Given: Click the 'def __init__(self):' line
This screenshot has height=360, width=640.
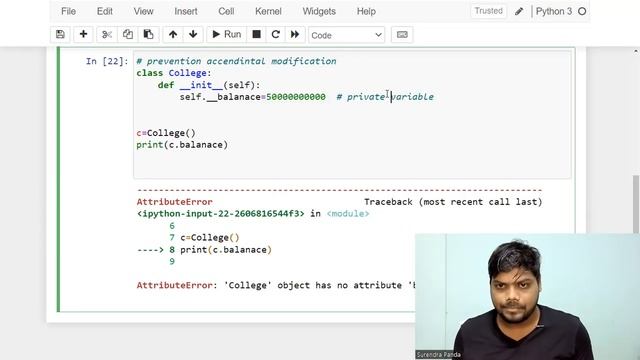Looking at the screenshot, I should click(x=209, y=85).
